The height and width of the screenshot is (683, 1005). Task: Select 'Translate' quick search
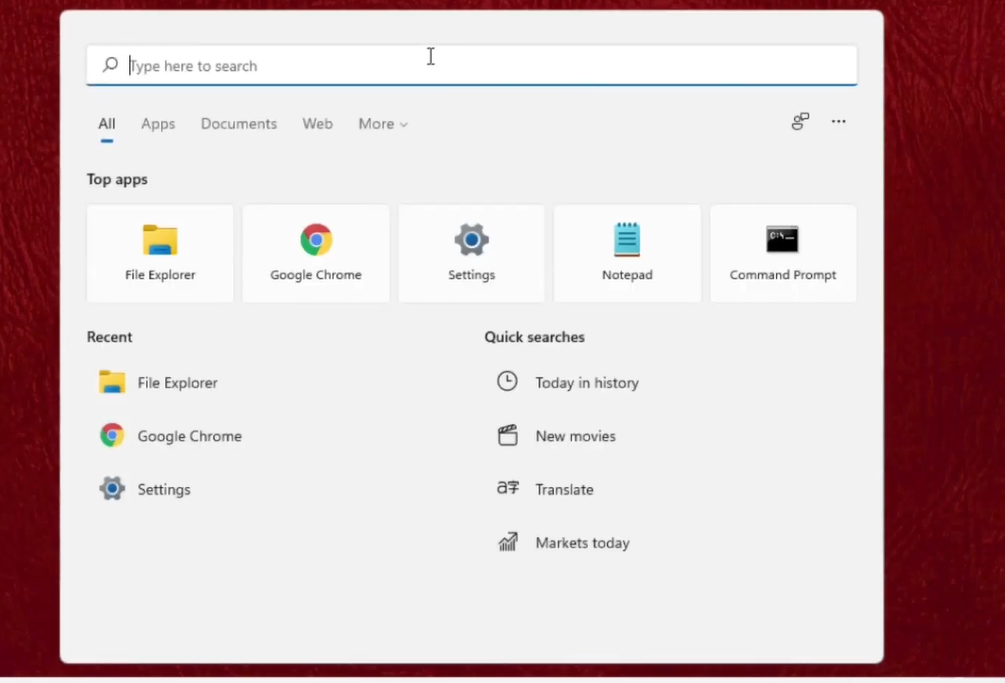[x=565, y=490]
